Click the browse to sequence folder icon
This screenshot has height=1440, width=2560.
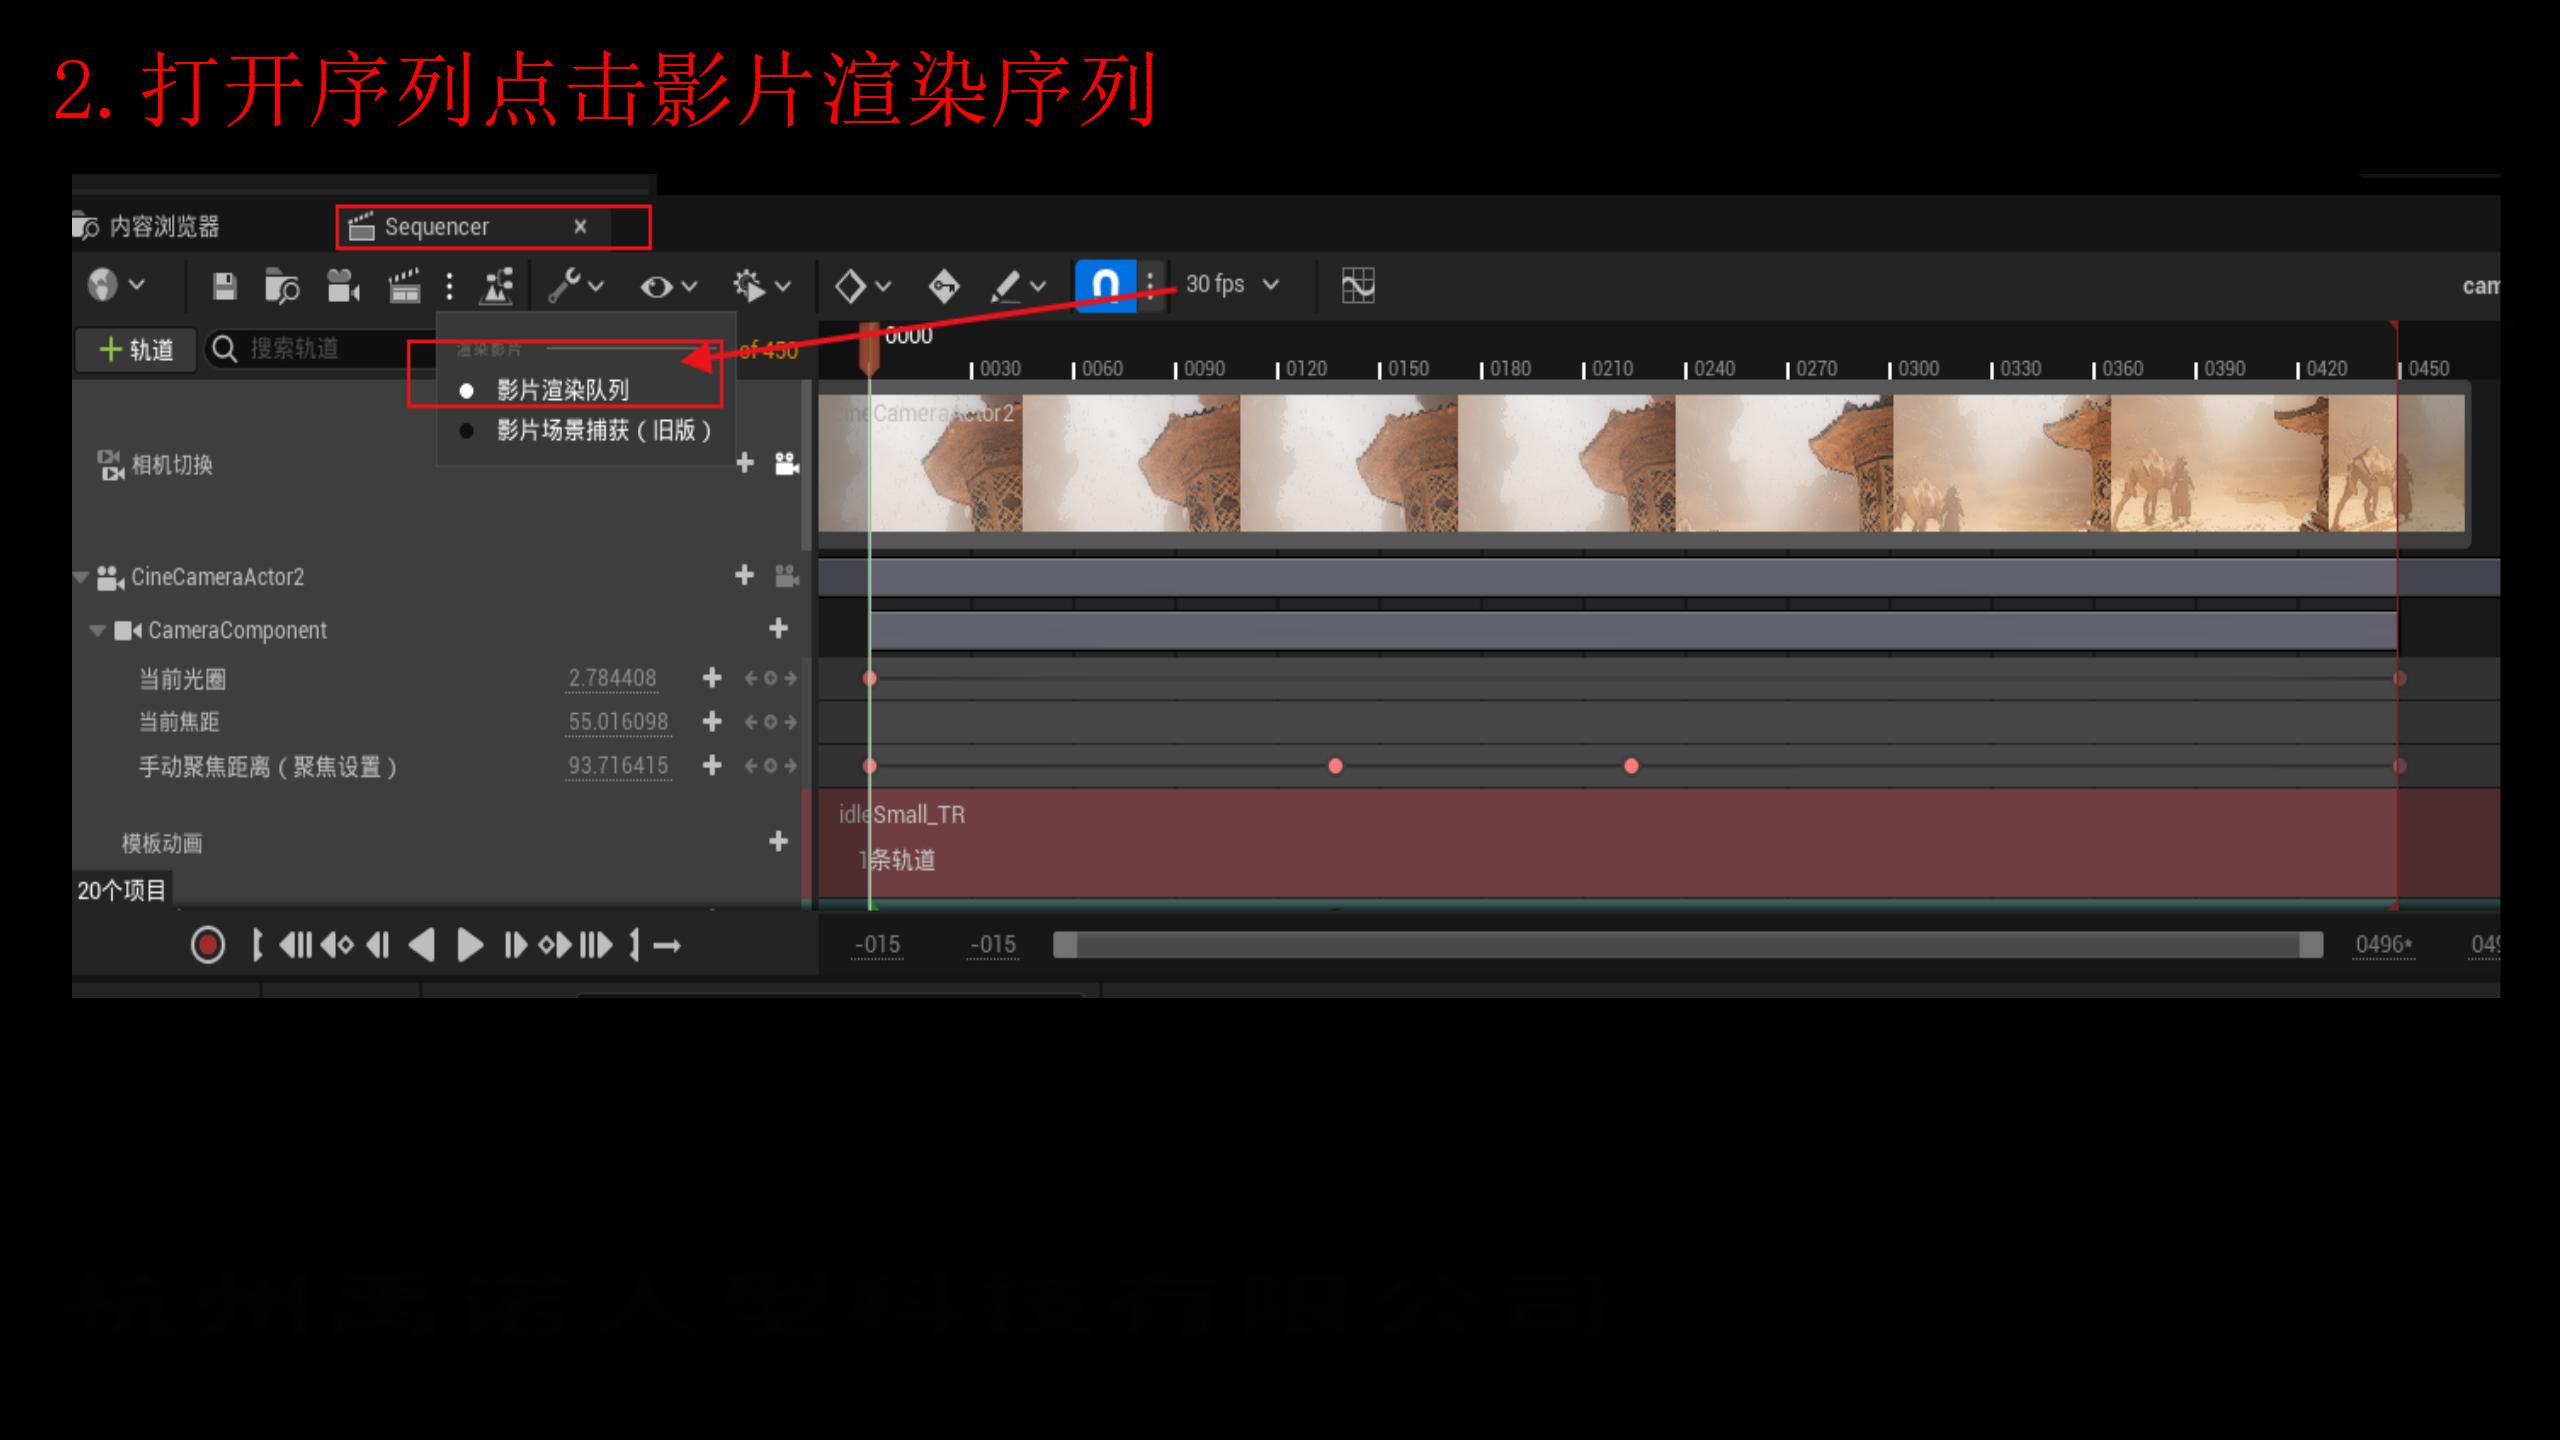(x=282, y=287)
